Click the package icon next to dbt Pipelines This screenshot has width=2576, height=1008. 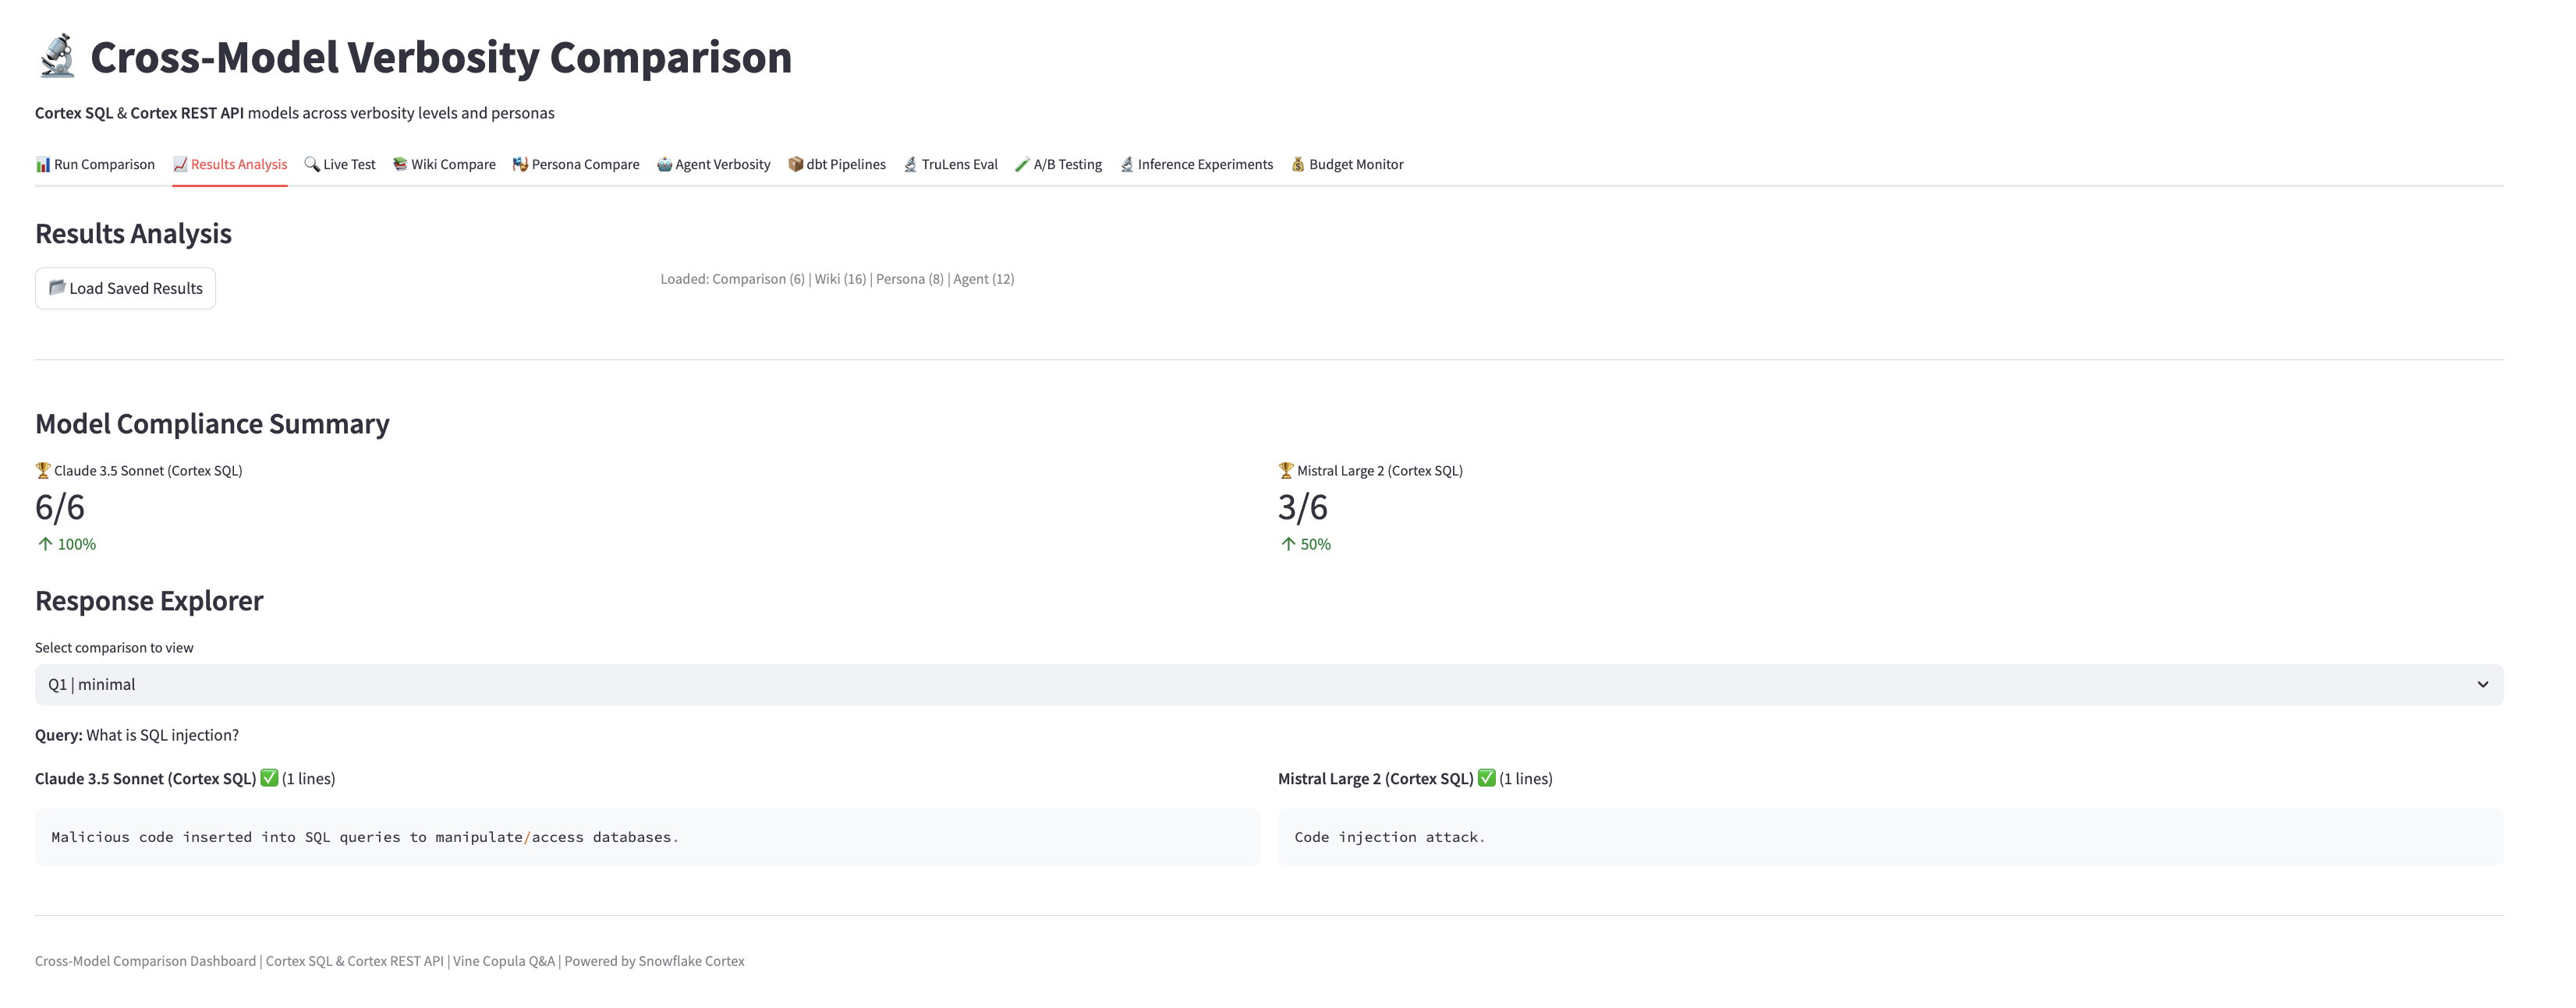[x=795, y=164]
